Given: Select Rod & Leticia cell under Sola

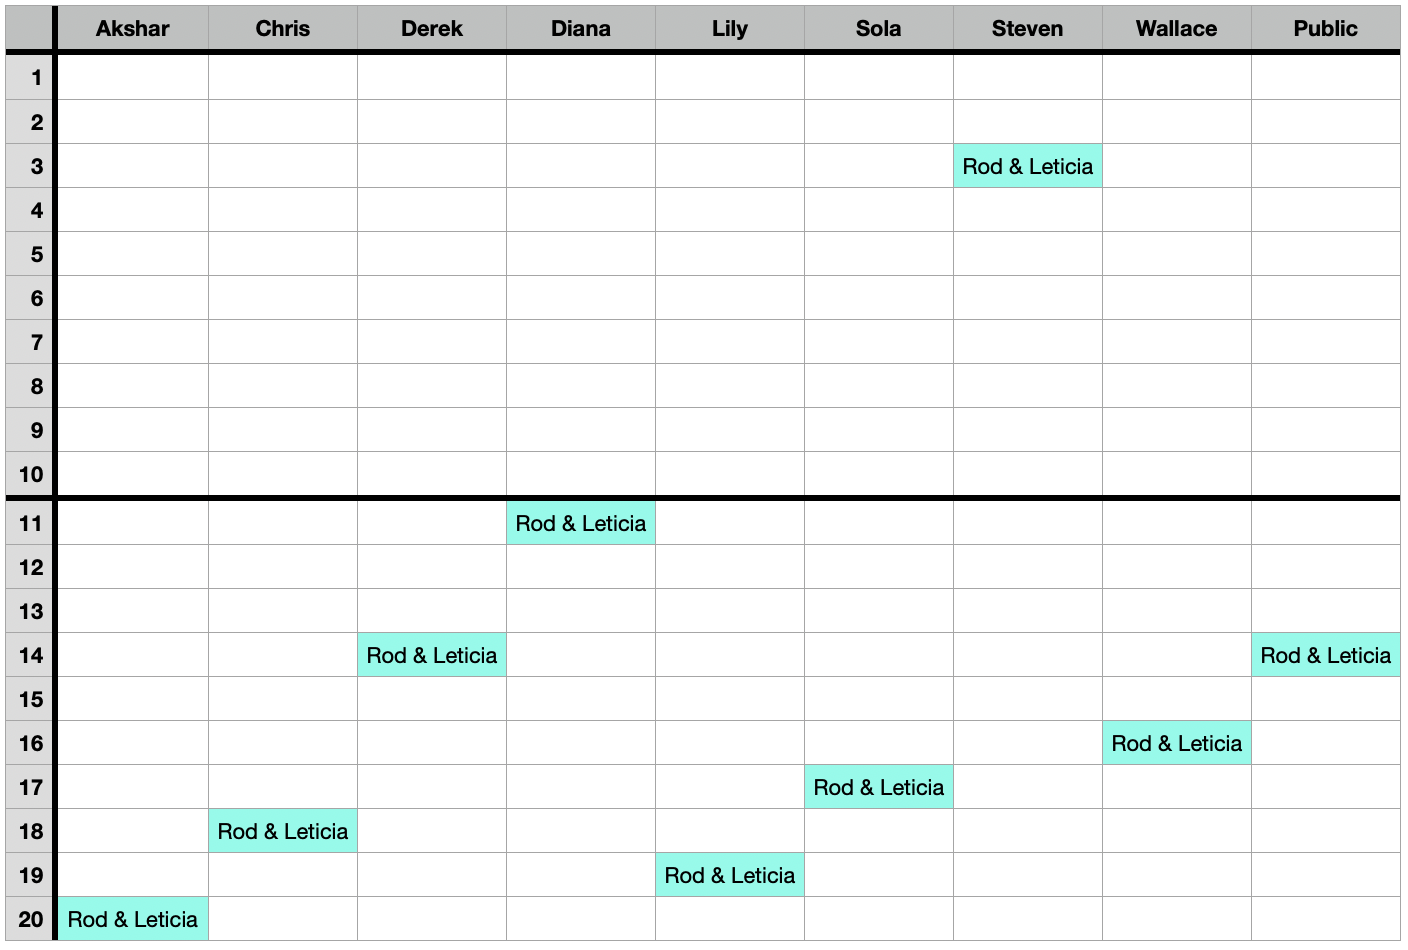Looking at the screenshot, I should pos(879,787).
